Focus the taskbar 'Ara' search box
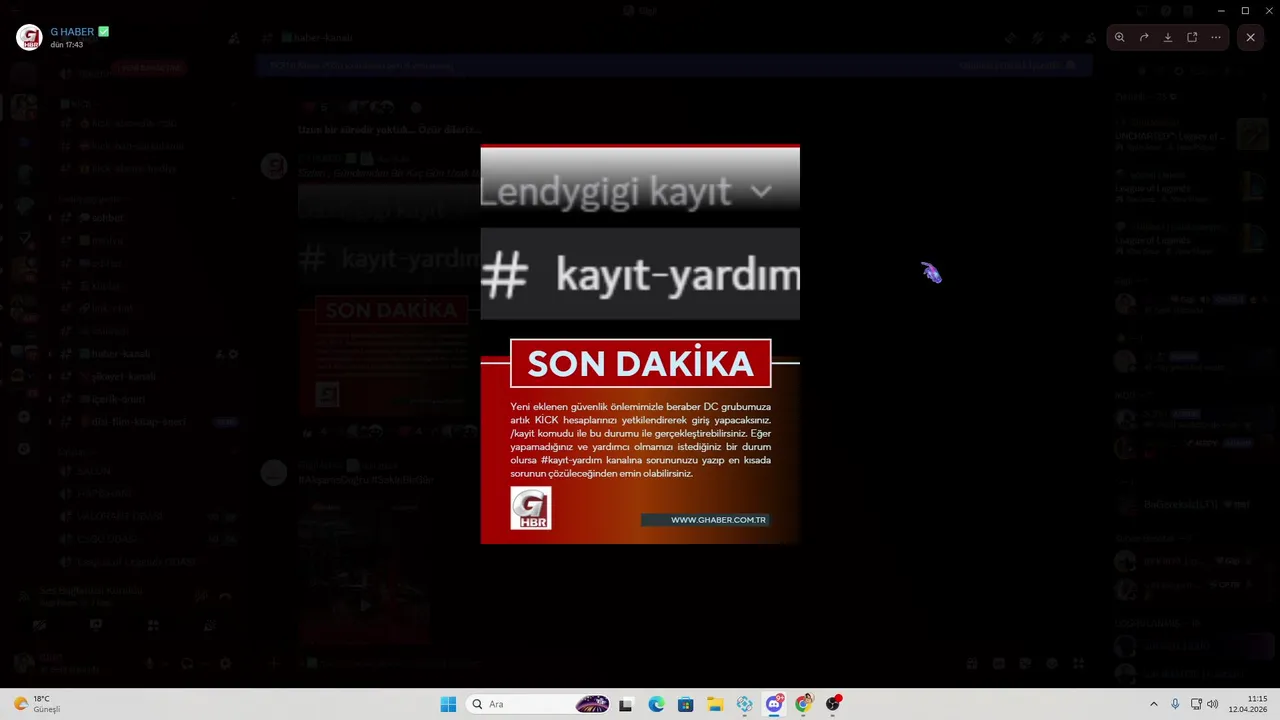The height and width of the screenshot is (720, 1280). 540,704
